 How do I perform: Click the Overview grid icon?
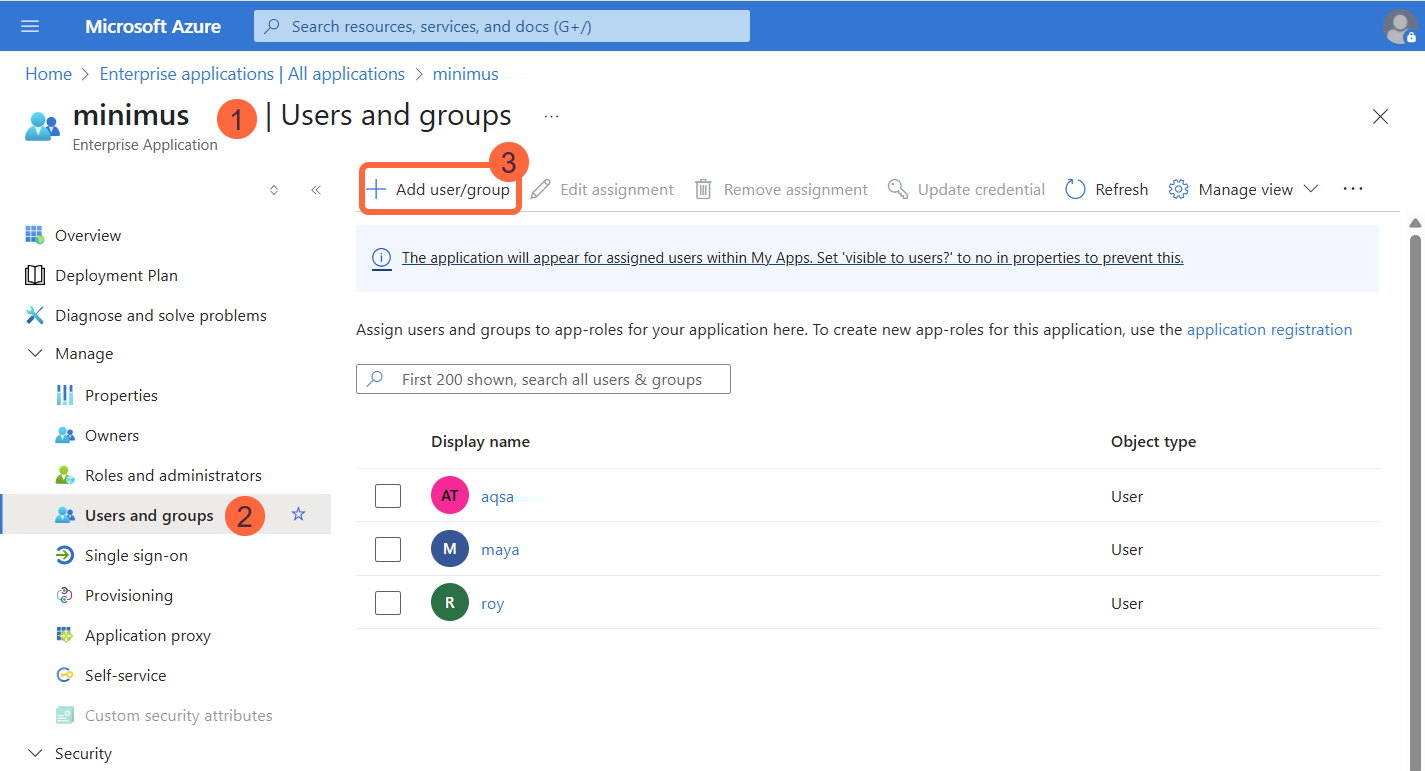pyautogui.click(x=35, y=235)
